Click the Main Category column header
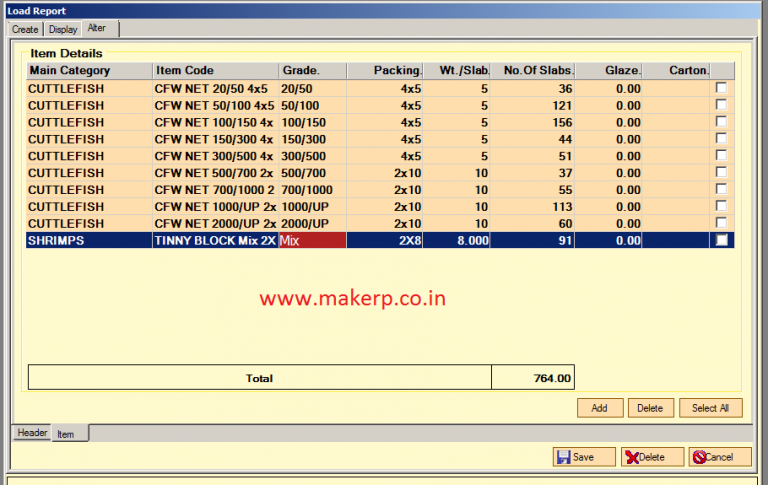The image size is (768, 485). click(x=88, y=71)
